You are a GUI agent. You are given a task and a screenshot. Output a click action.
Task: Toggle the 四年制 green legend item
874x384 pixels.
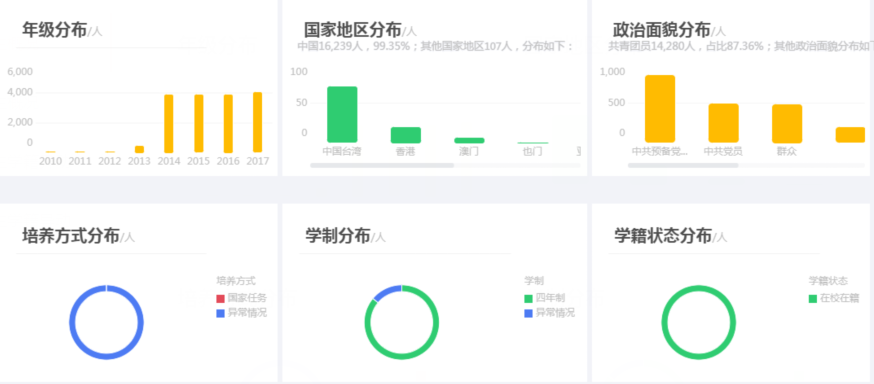point(545,298)
